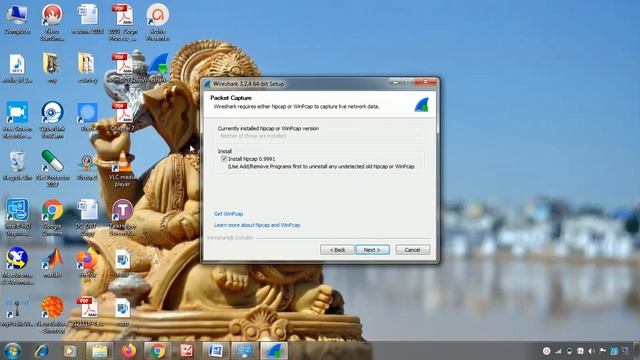Launch VLC media player from desktop
Viewport: 640px width, 360px height.
[x=122, y=169]
